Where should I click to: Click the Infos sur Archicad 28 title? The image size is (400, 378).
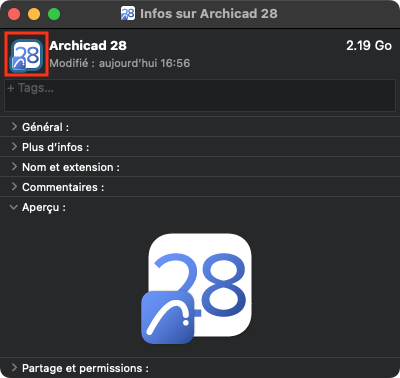coord(209,14)
